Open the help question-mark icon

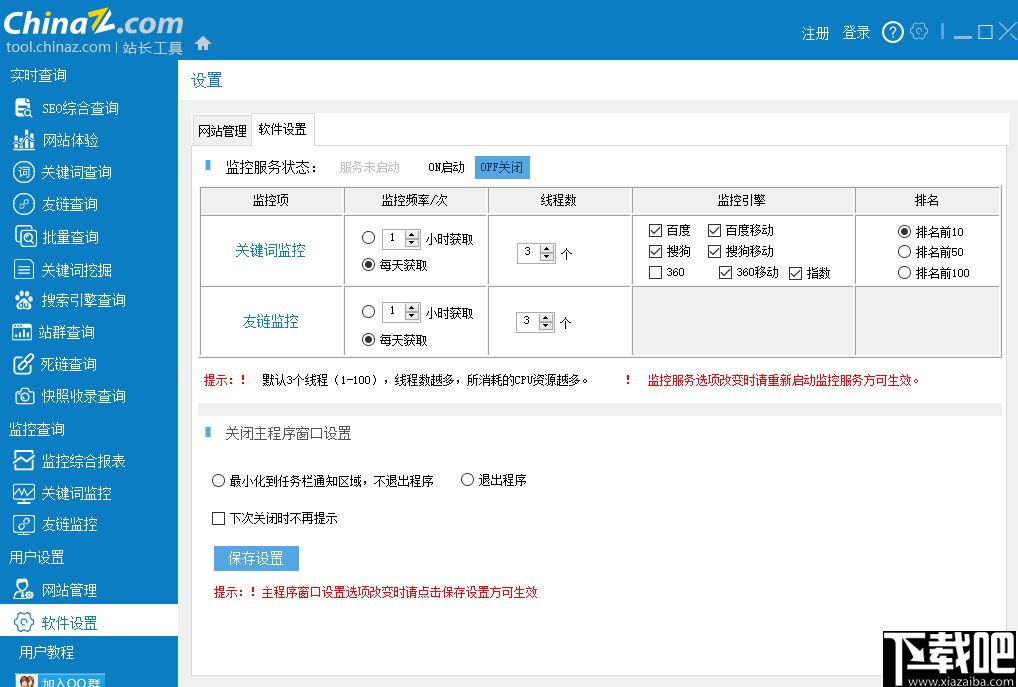(x=892, y=31)
